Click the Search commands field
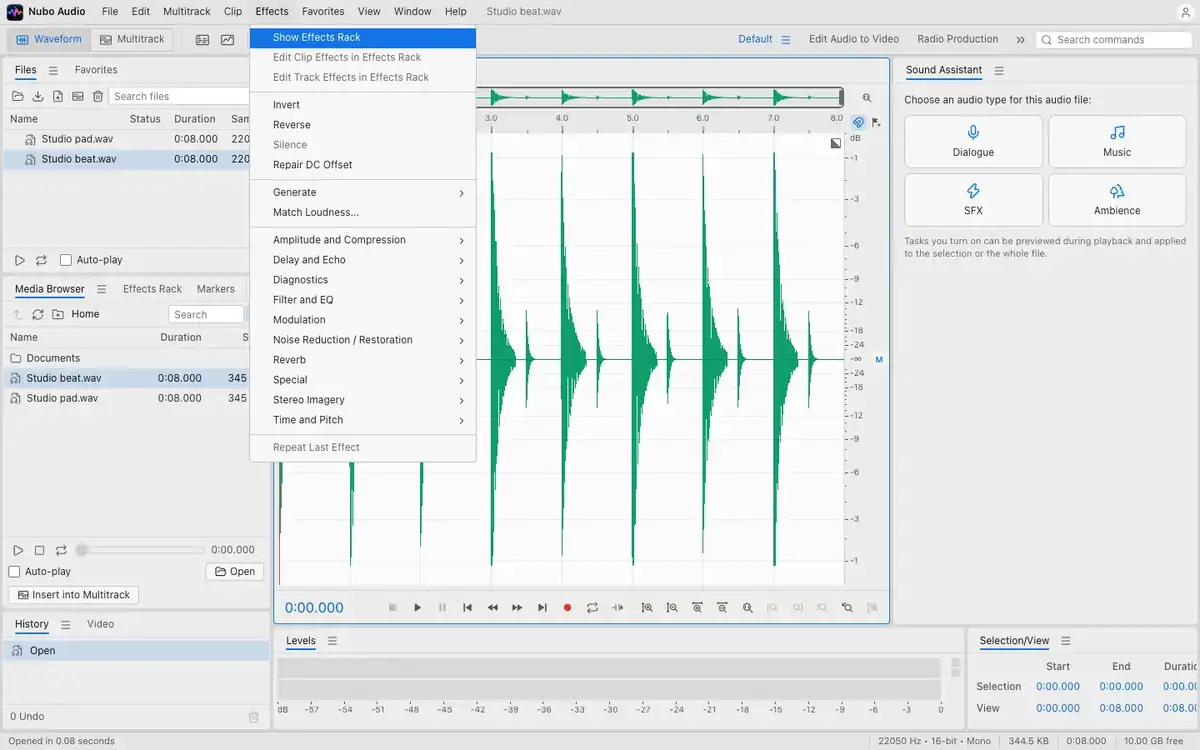The image size is (1200, 750). coord(1114,40)
